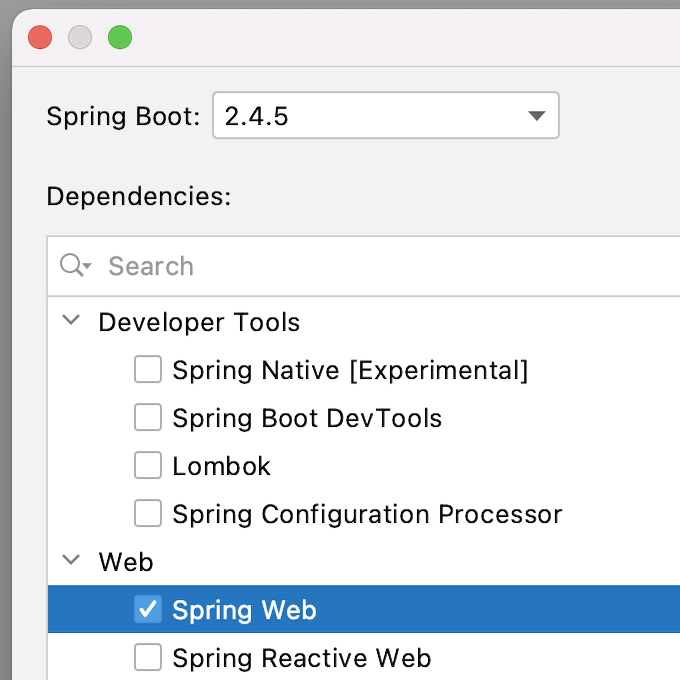Image resolution: width=680 pixels, height=680 pixels.
Task: Select the Spring Reactive Web label text
Action: point(301,658)
